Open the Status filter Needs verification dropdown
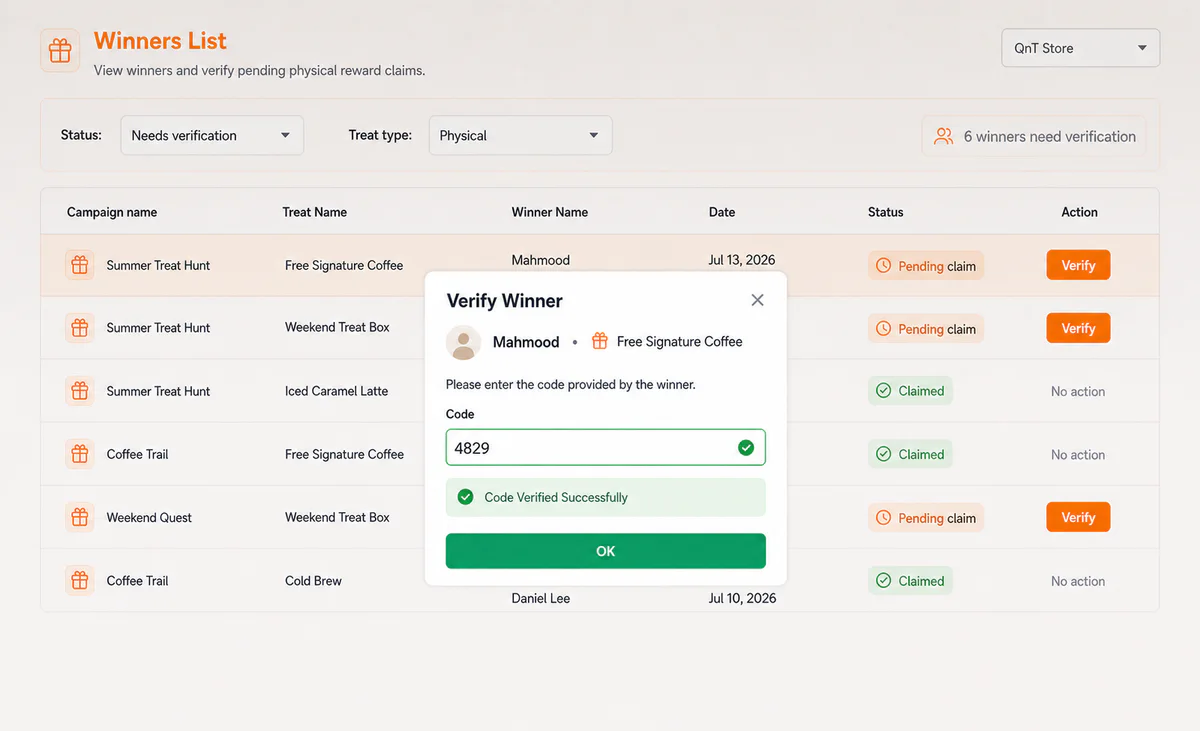1200x731 pixels. (x=211, y=135)
